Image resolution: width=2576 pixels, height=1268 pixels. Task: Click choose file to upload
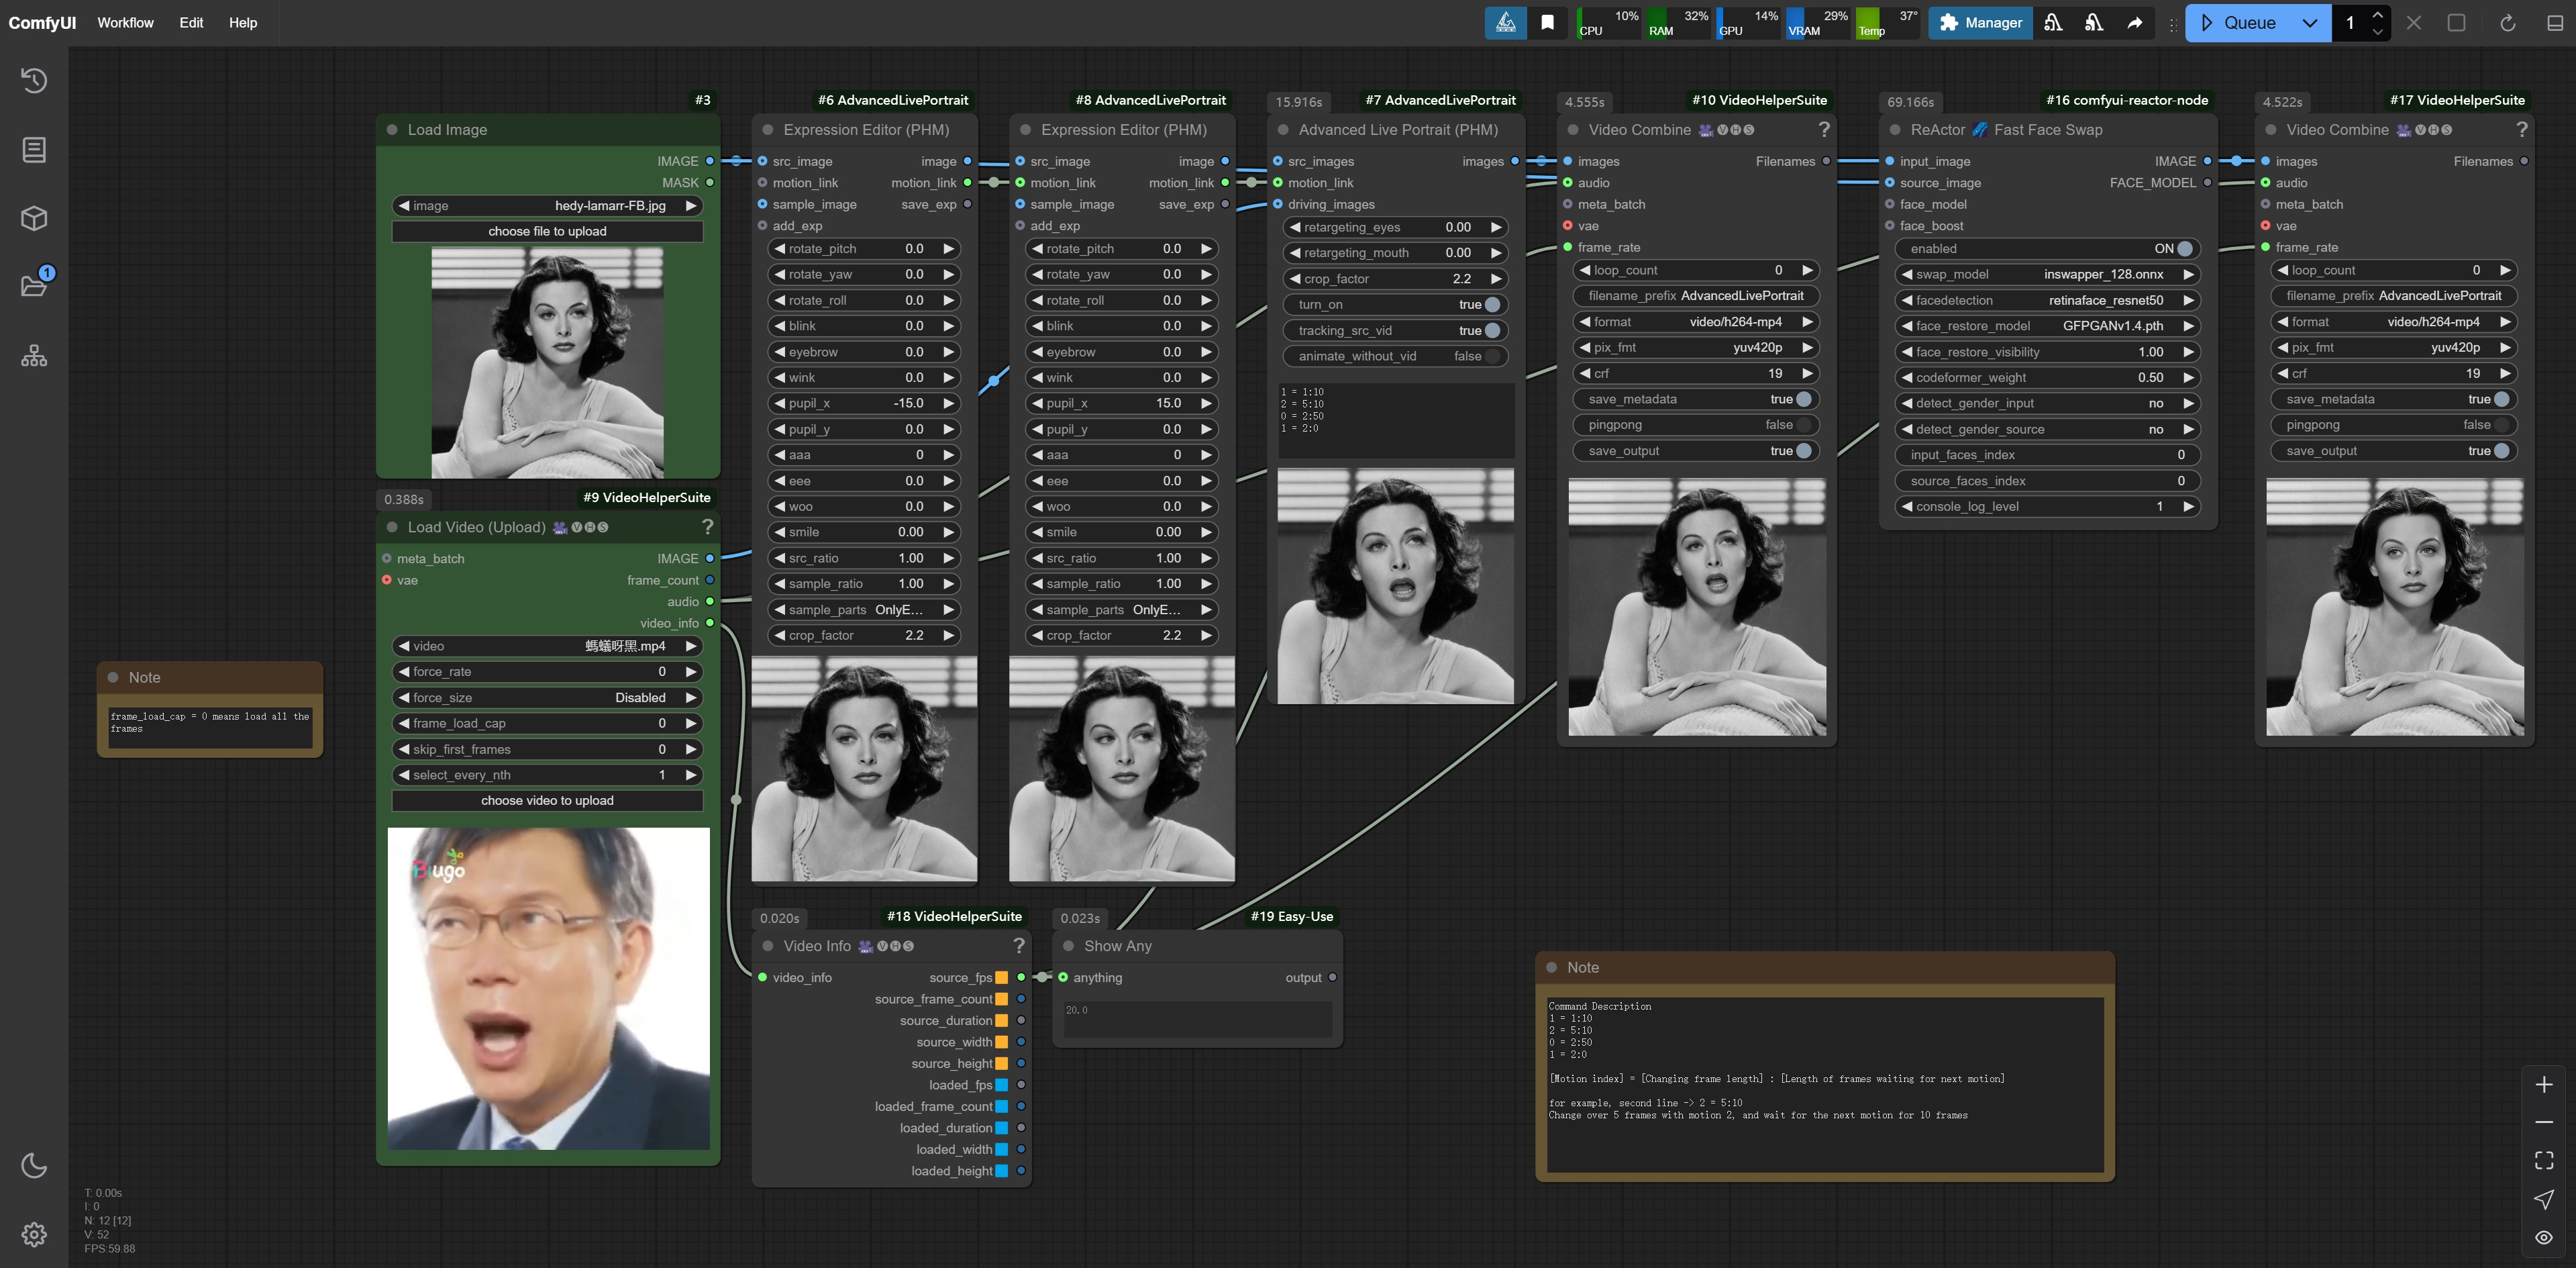pyautogui.click(x=547, y=231)
